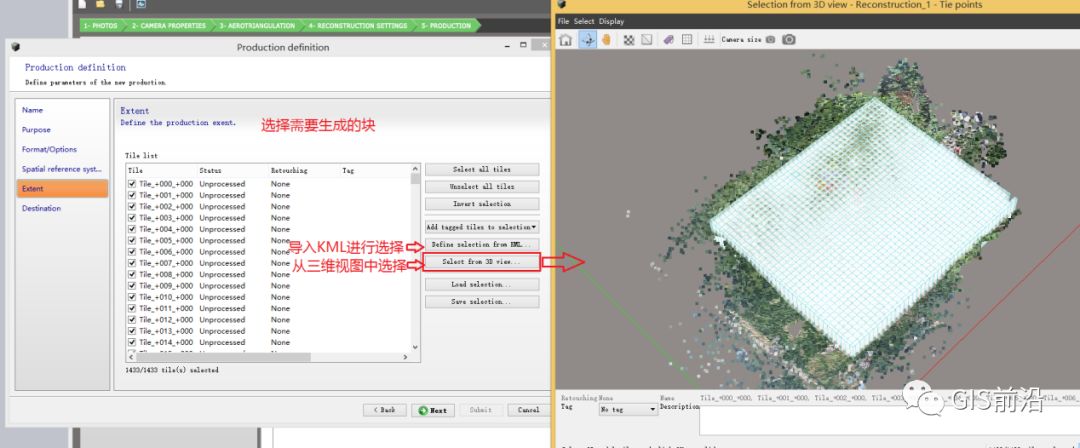Select row text Tile_+010_+000
Viewport: 1080px width, 448px height.
(166, 297)
